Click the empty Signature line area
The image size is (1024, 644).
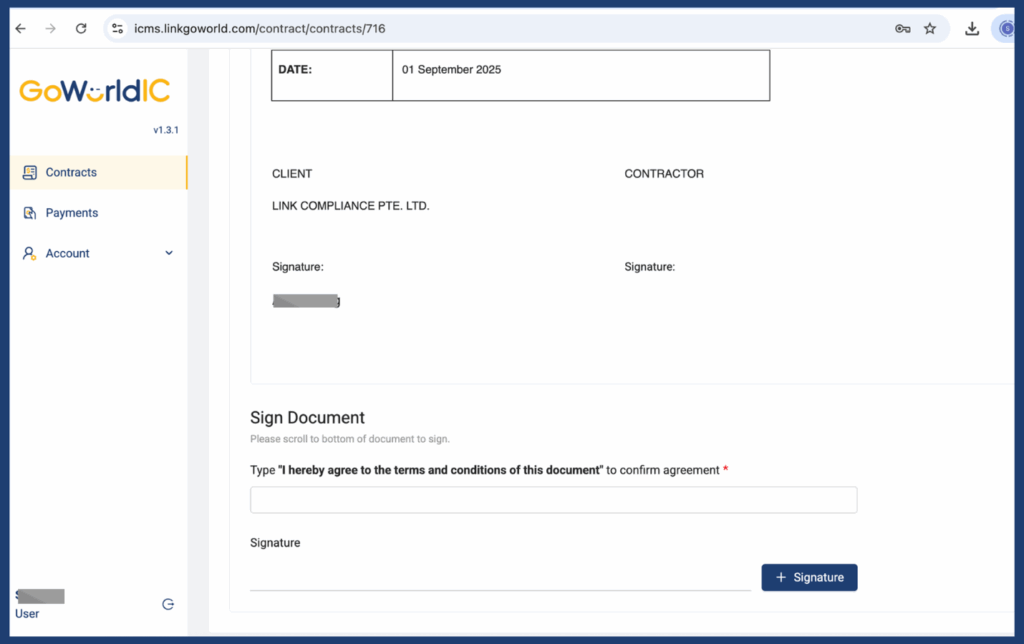pyautogui.click(x=500, y=577)
